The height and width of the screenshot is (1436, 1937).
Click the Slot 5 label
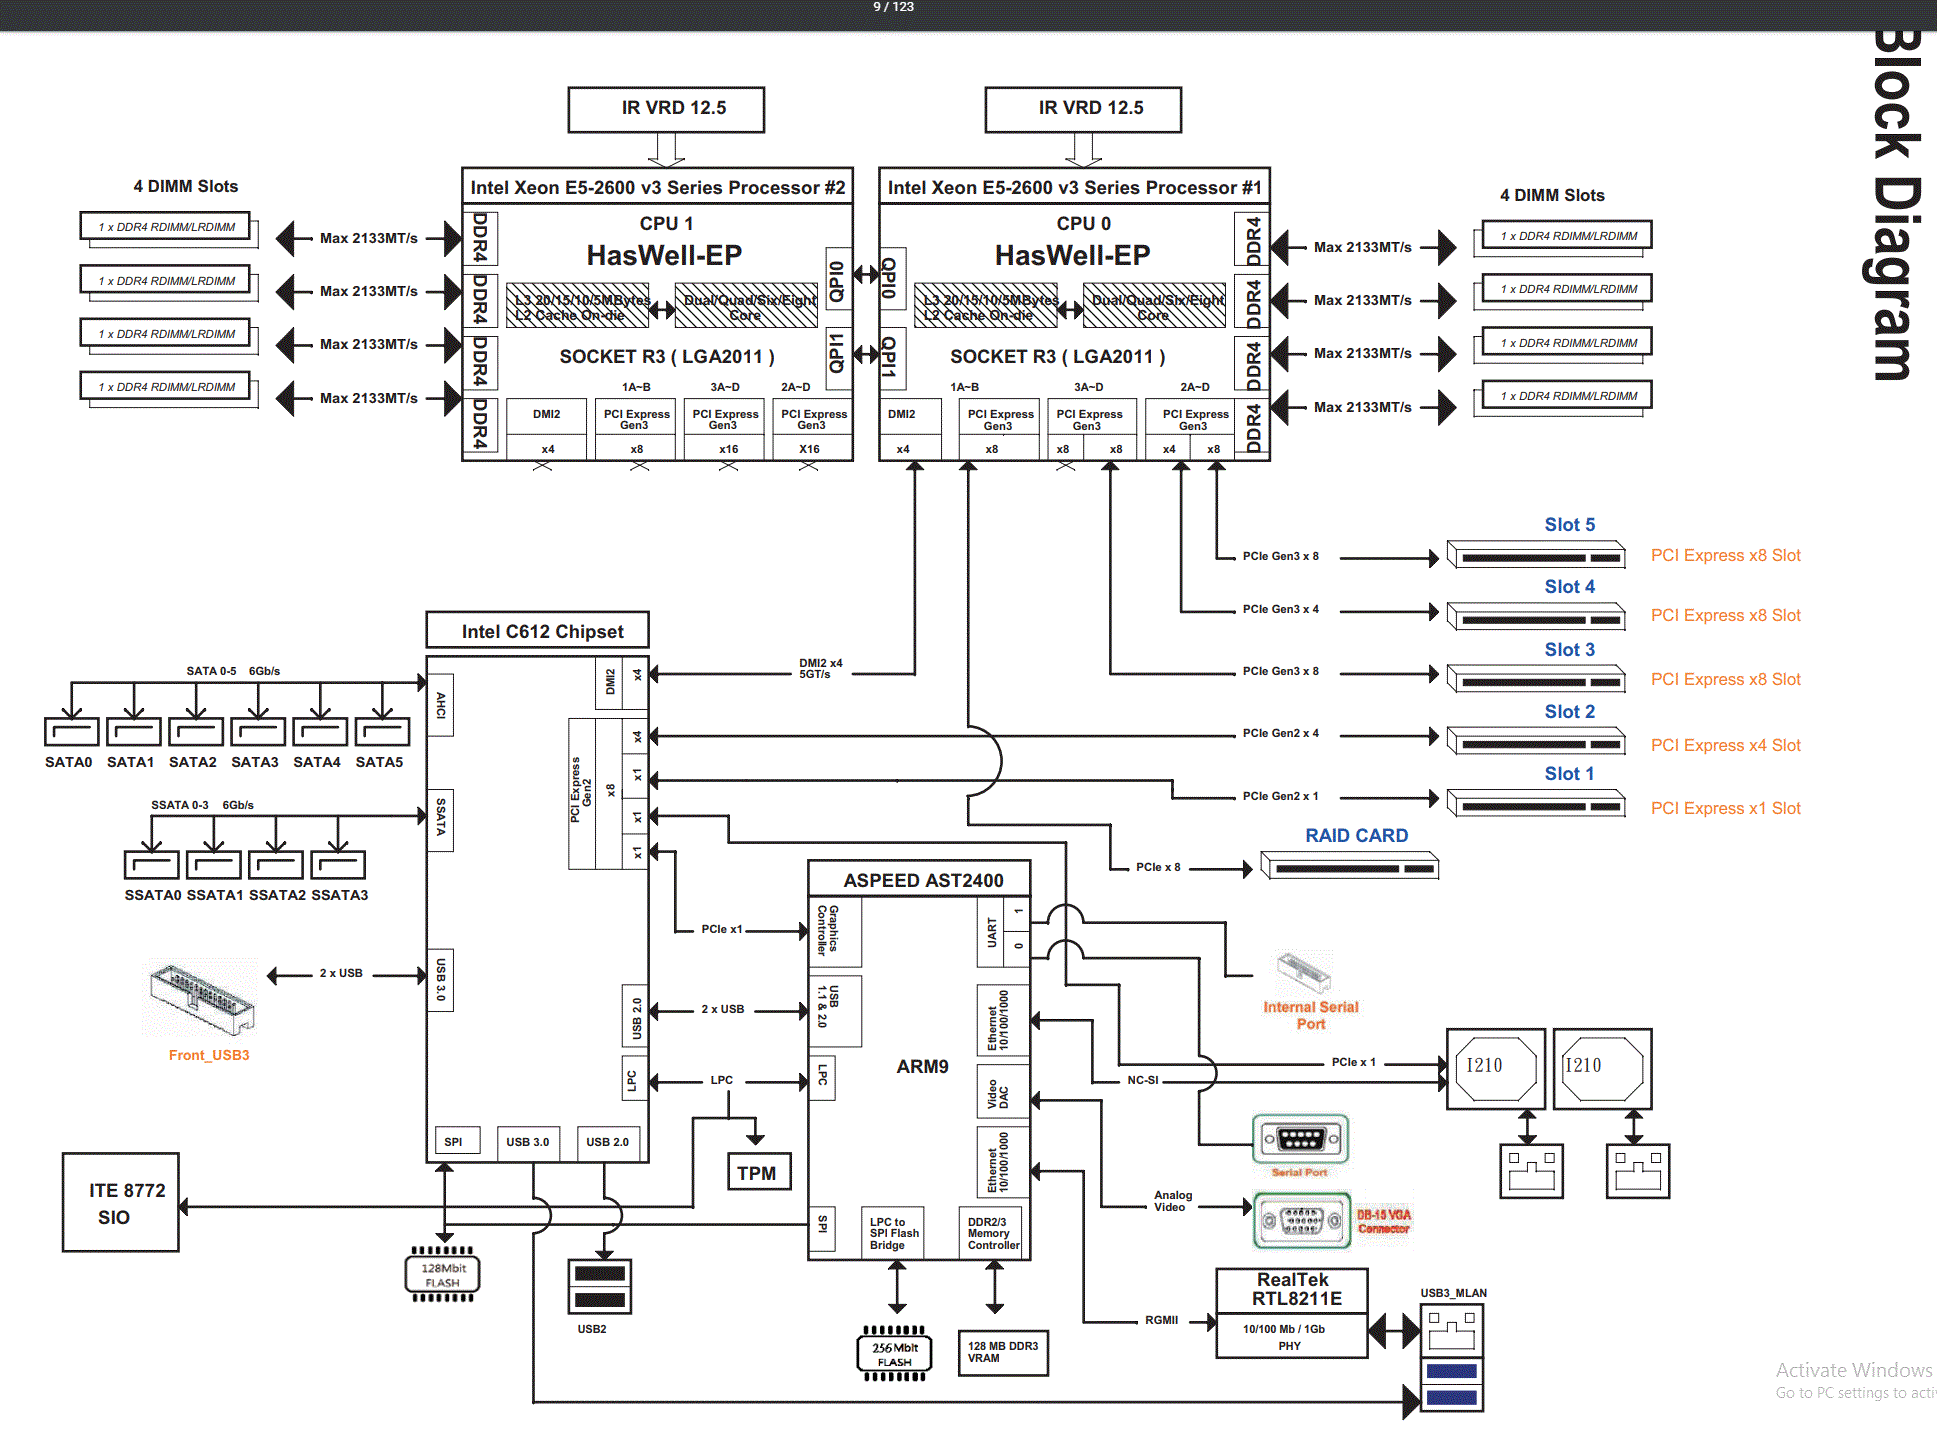(x=1570, y=524)
